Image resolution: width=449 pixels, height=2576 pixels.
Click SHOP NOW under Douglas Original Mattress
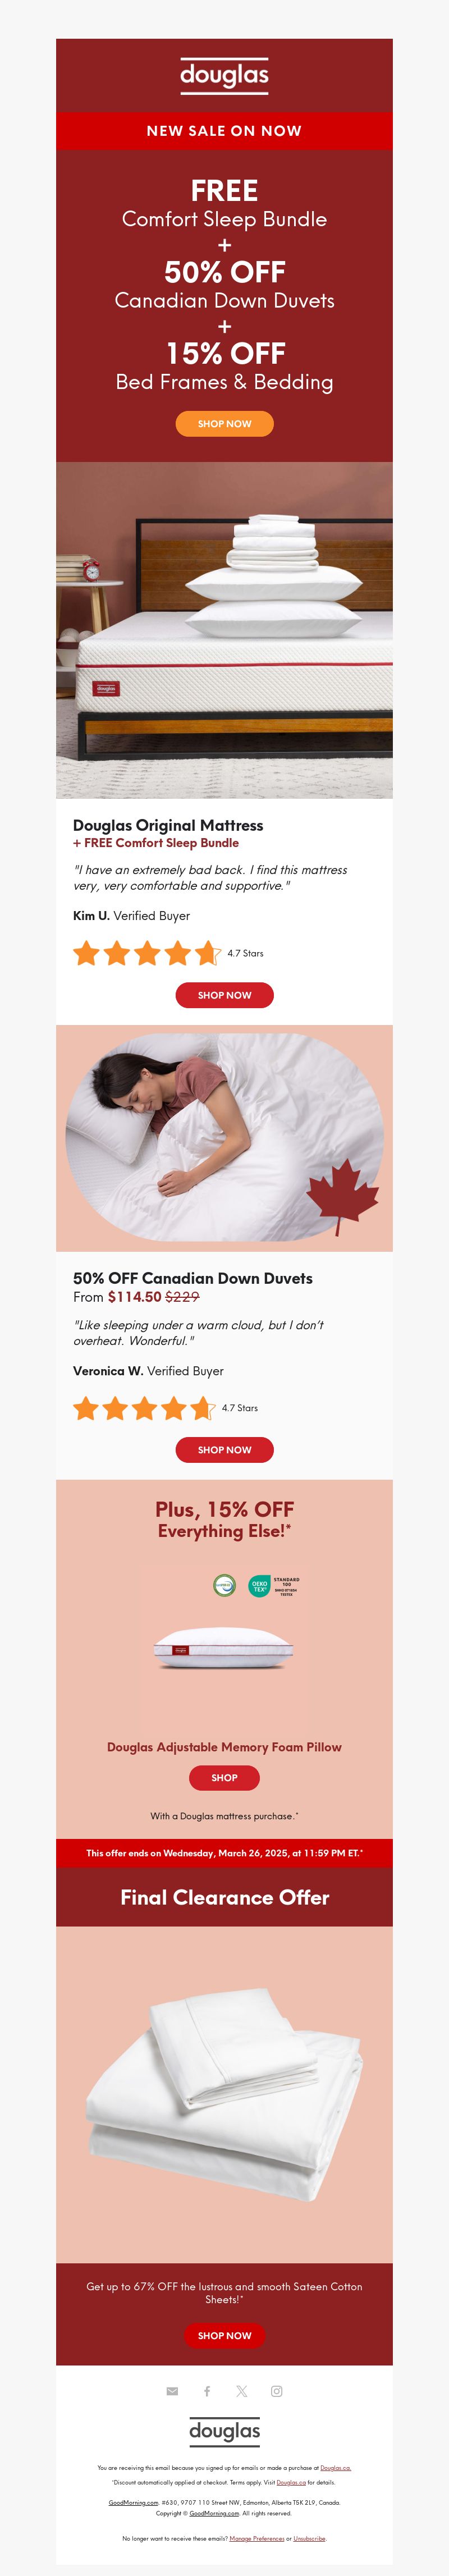tap(224, 995)
